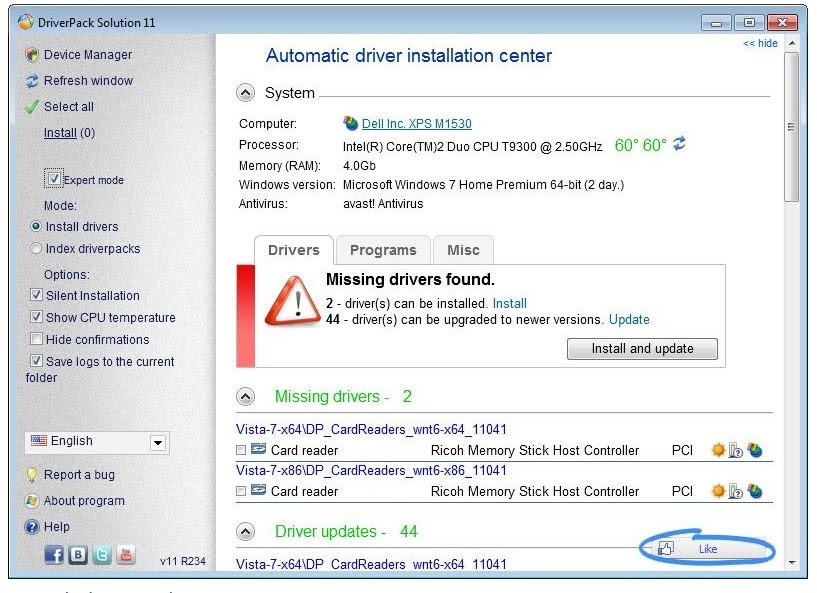
Task: Switch to the Programs tab
Action: pos(383,250)
